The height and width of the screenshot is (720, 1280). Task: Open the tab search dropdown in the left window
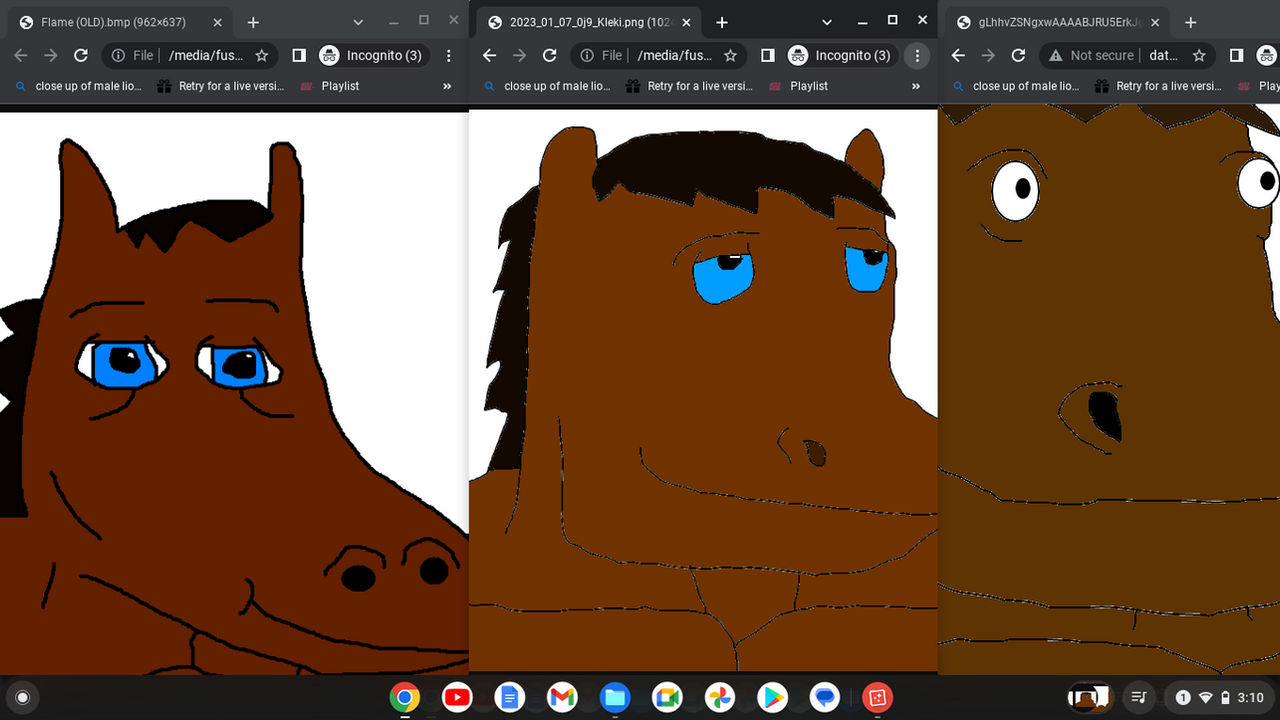[x=358, y=22]
